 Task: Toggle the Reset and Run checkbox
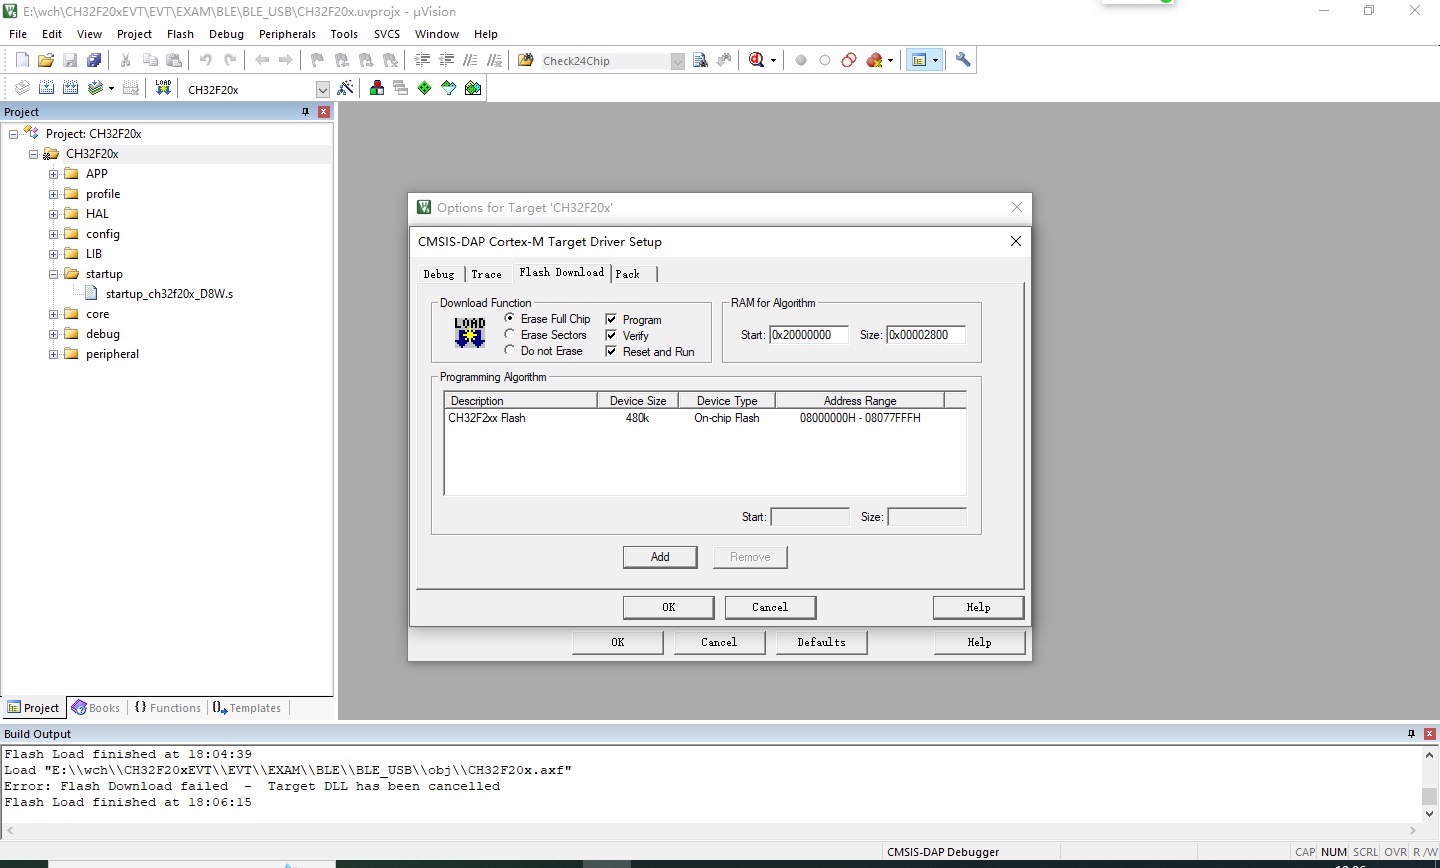click(611, 351)
